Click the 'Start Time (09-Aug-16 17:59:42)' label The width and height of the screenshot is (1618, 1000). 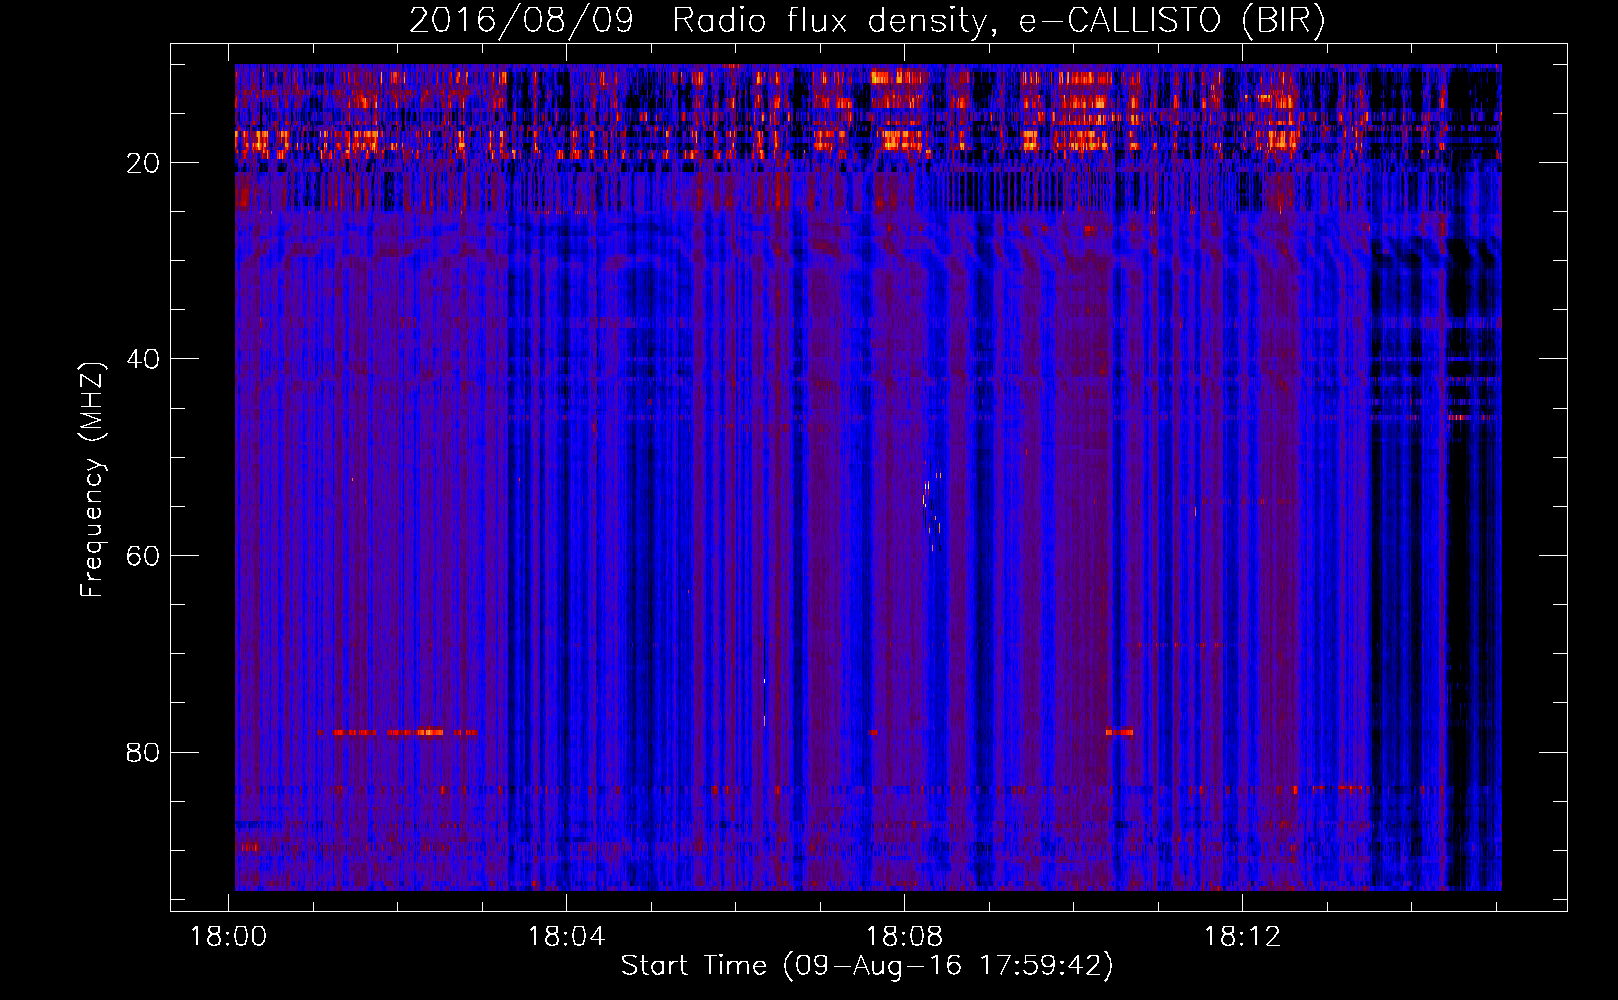click(867, 966)
